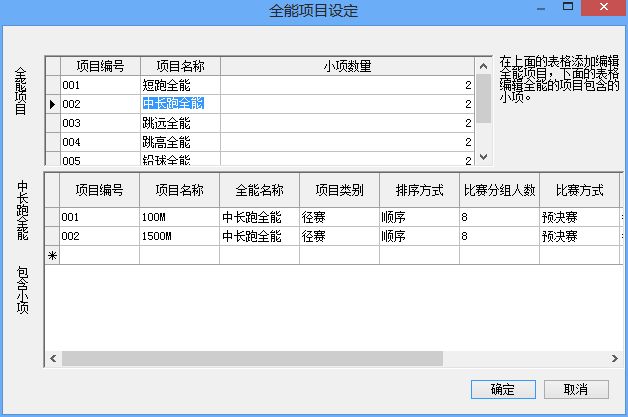Click 项目类别 column header
The image size is (628, 417).
point(340,190)
